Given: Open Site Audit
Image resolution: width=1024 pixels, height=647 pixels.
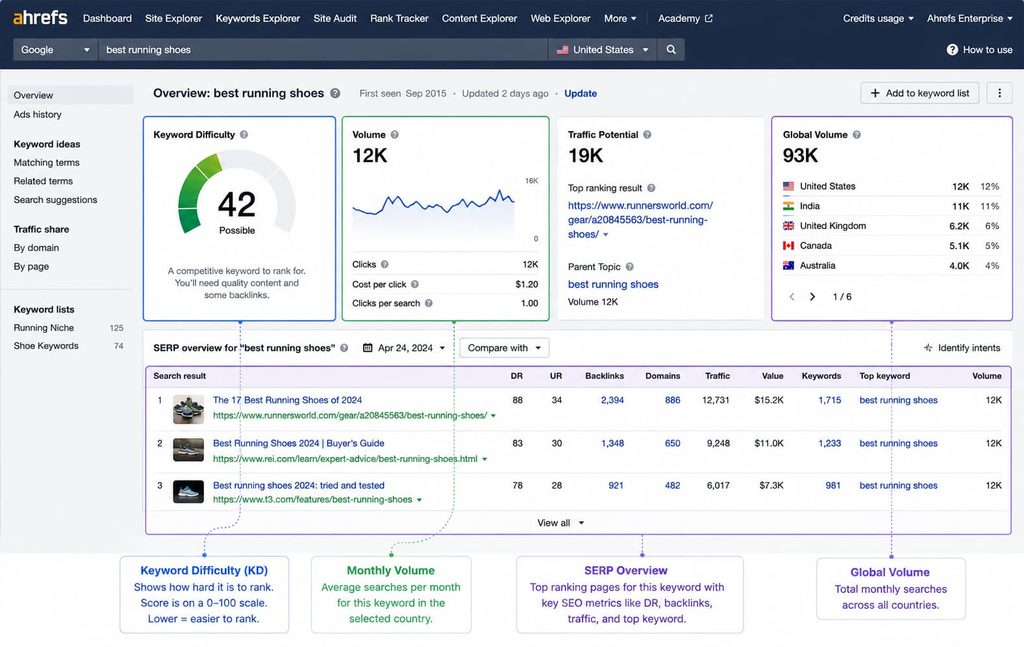Looking at the screenshot, I should (x=335, y=18).
